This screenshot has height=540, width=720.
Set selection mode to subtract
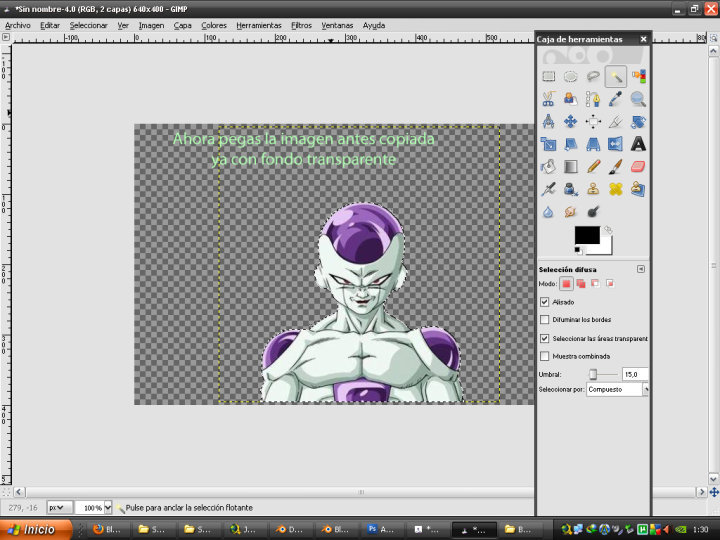596,284
